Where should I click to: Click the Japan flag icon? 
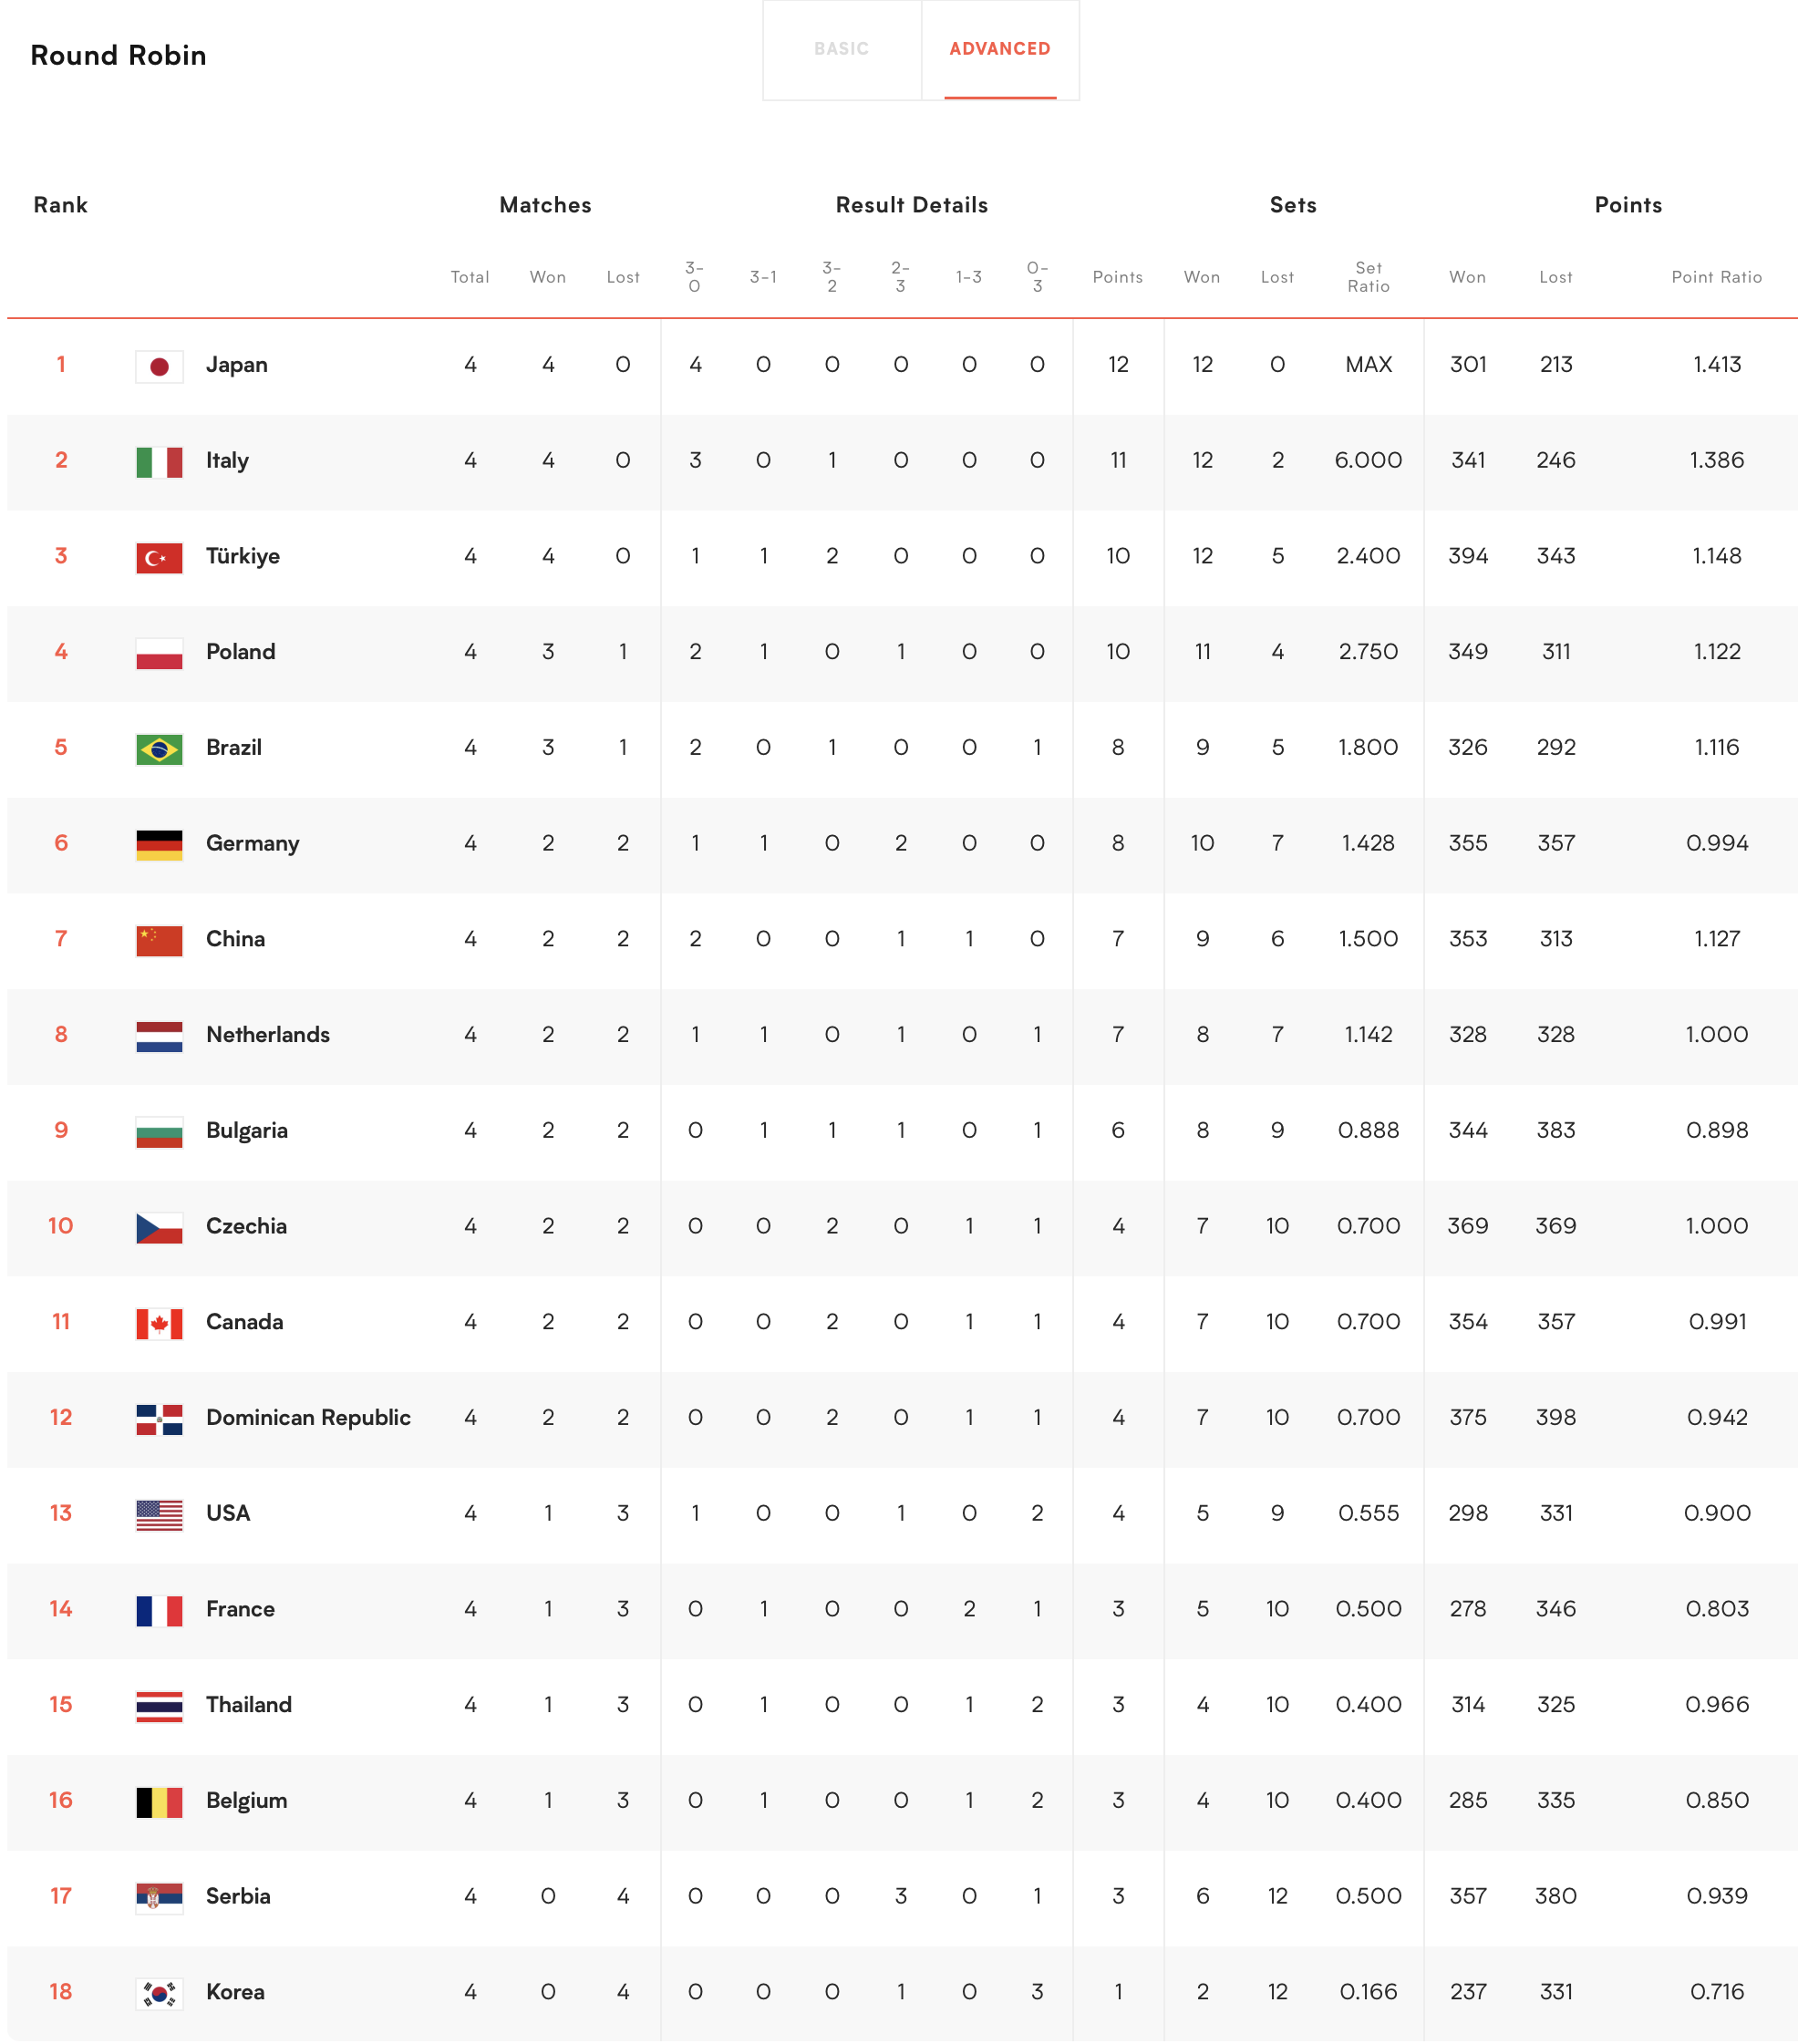(x=159, y=366)
